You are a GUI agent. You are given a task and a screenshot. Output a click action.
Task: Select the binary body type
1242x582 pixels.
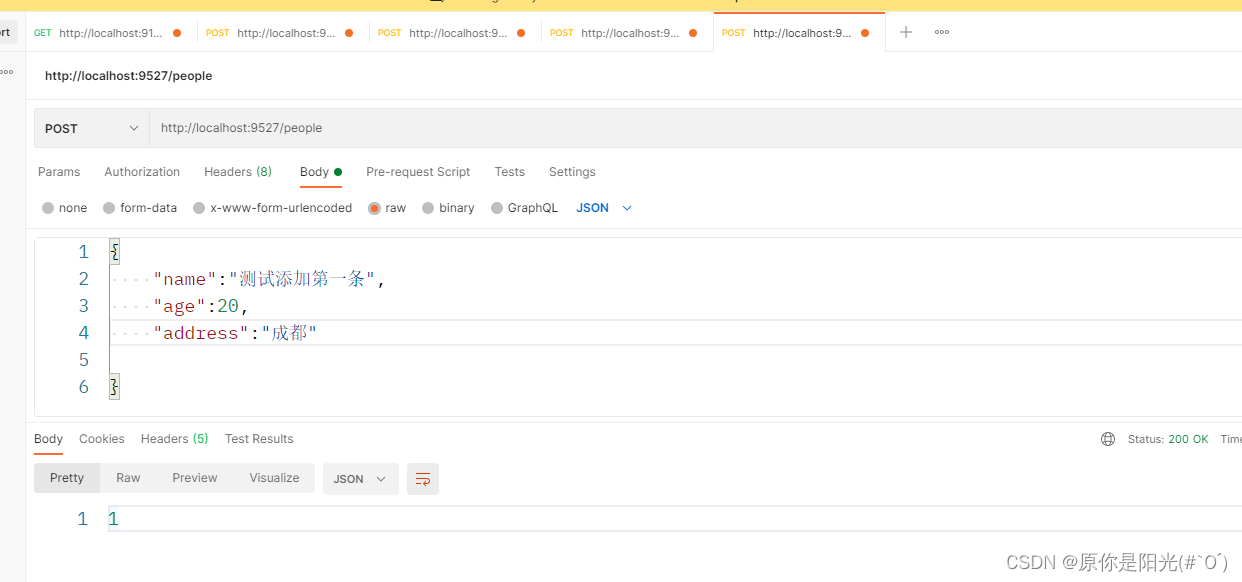click(448, 208)
